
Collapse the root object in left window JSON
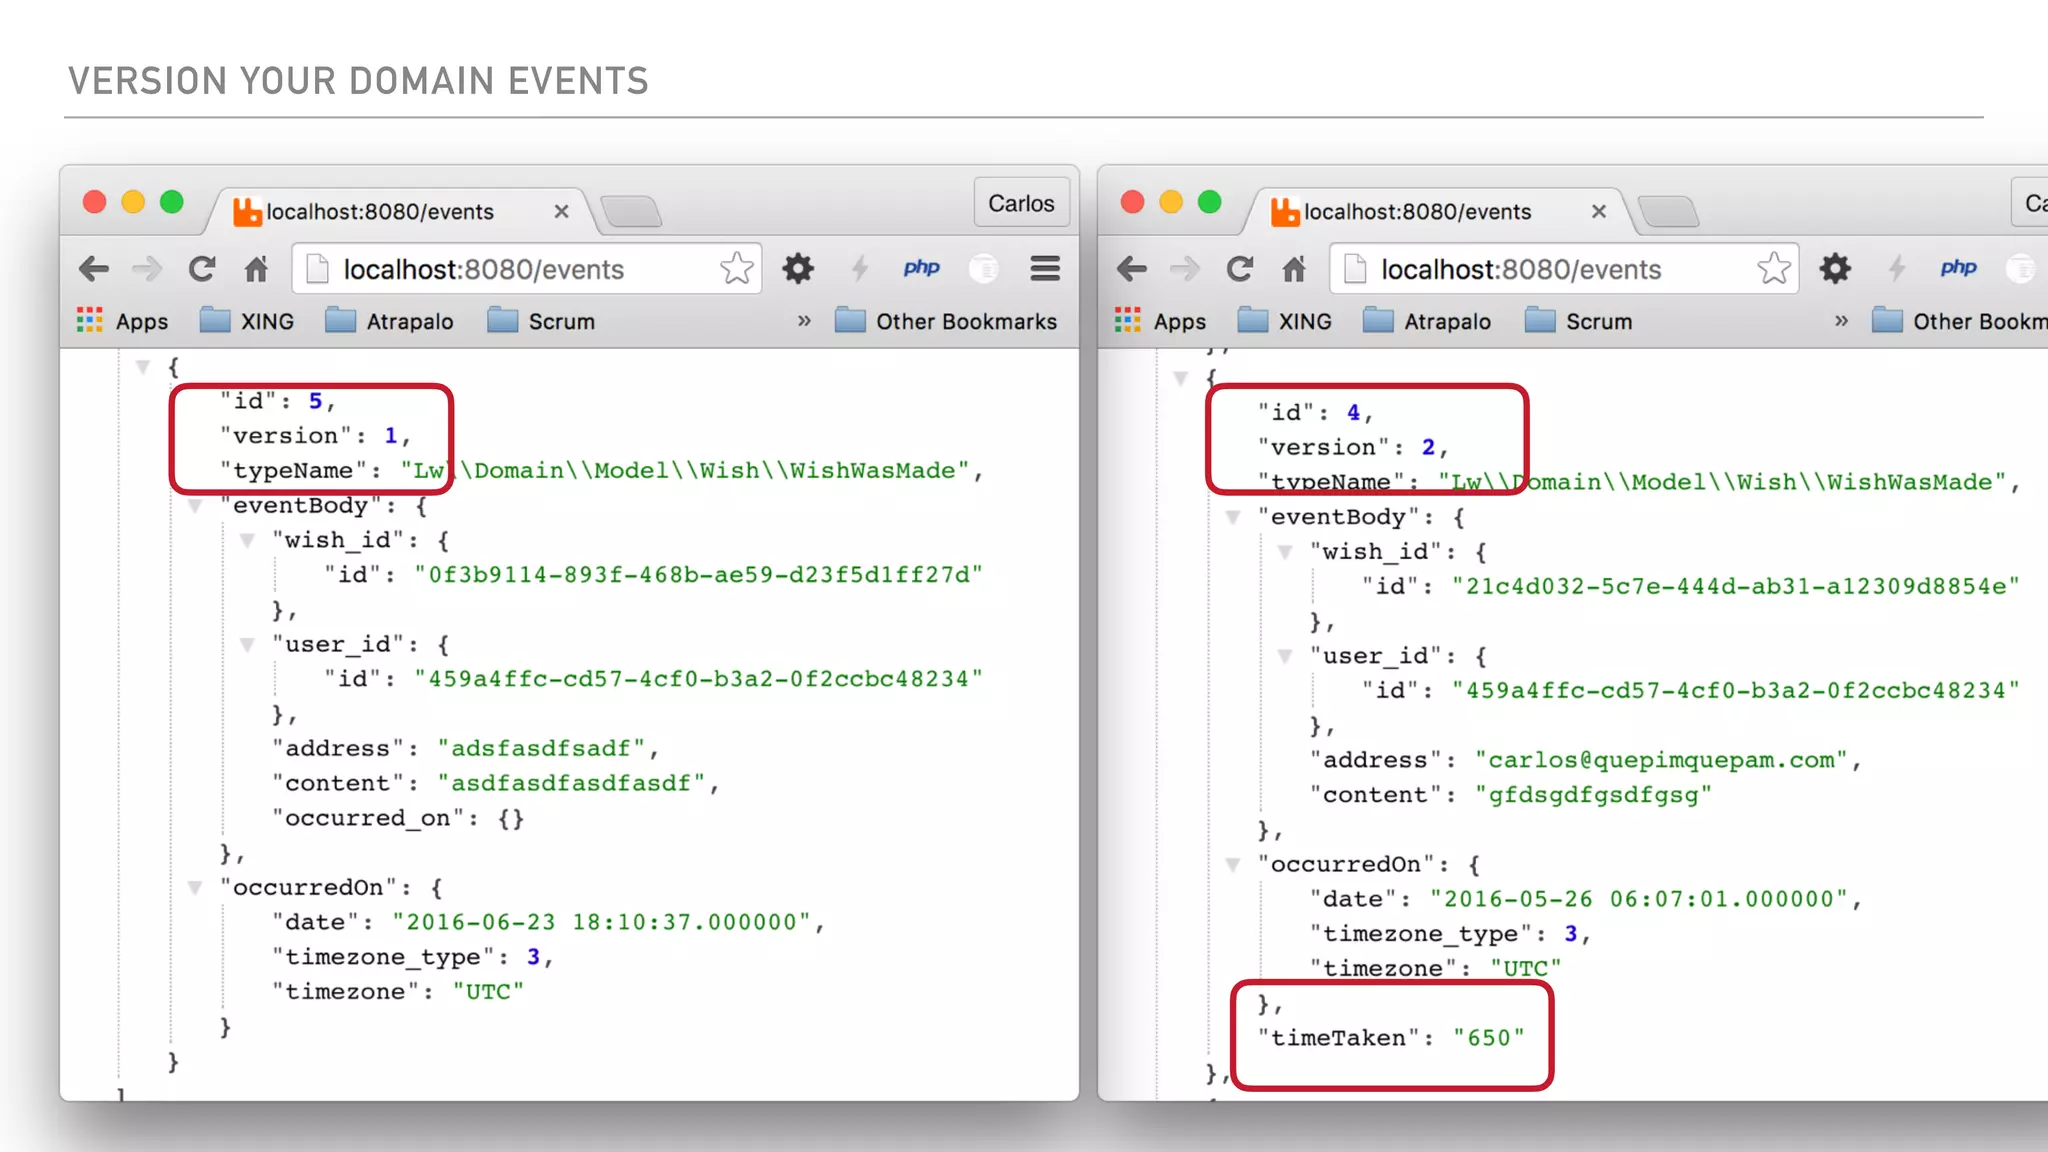[x=143, y=367]
